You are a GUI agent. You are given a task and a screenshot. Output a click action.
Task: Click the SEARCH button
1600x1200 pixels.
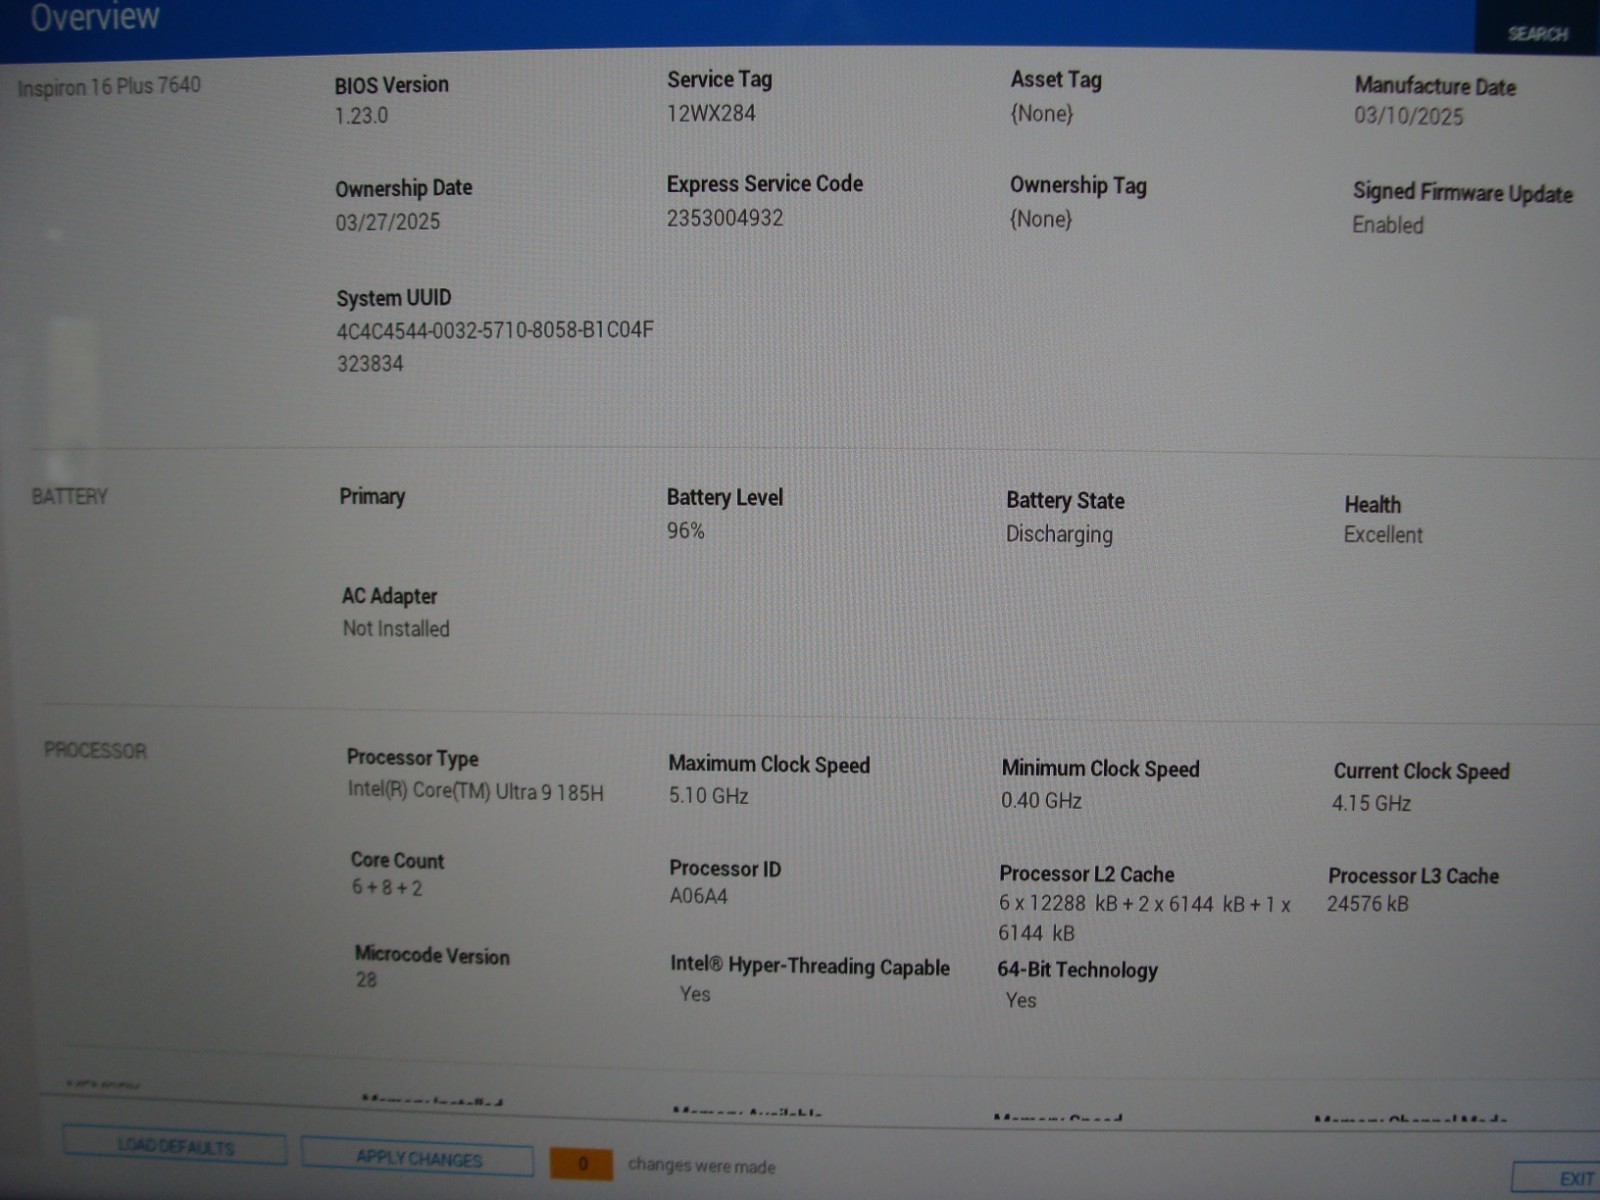1537,33
